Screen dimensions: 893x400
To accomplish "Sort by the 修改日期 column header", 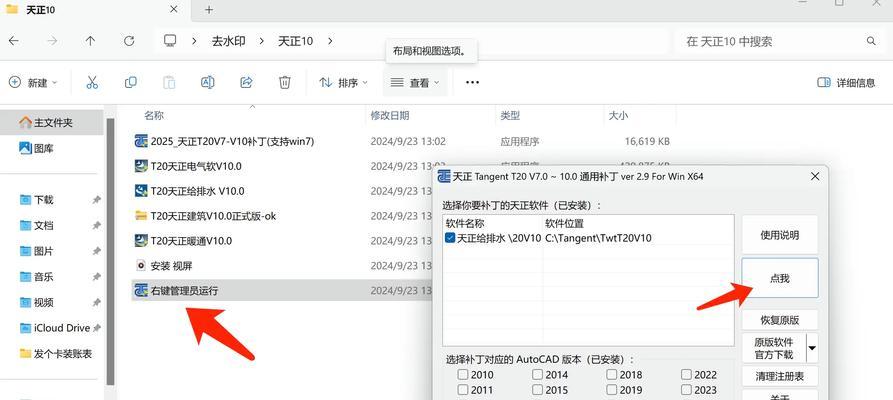I will 390,115.
